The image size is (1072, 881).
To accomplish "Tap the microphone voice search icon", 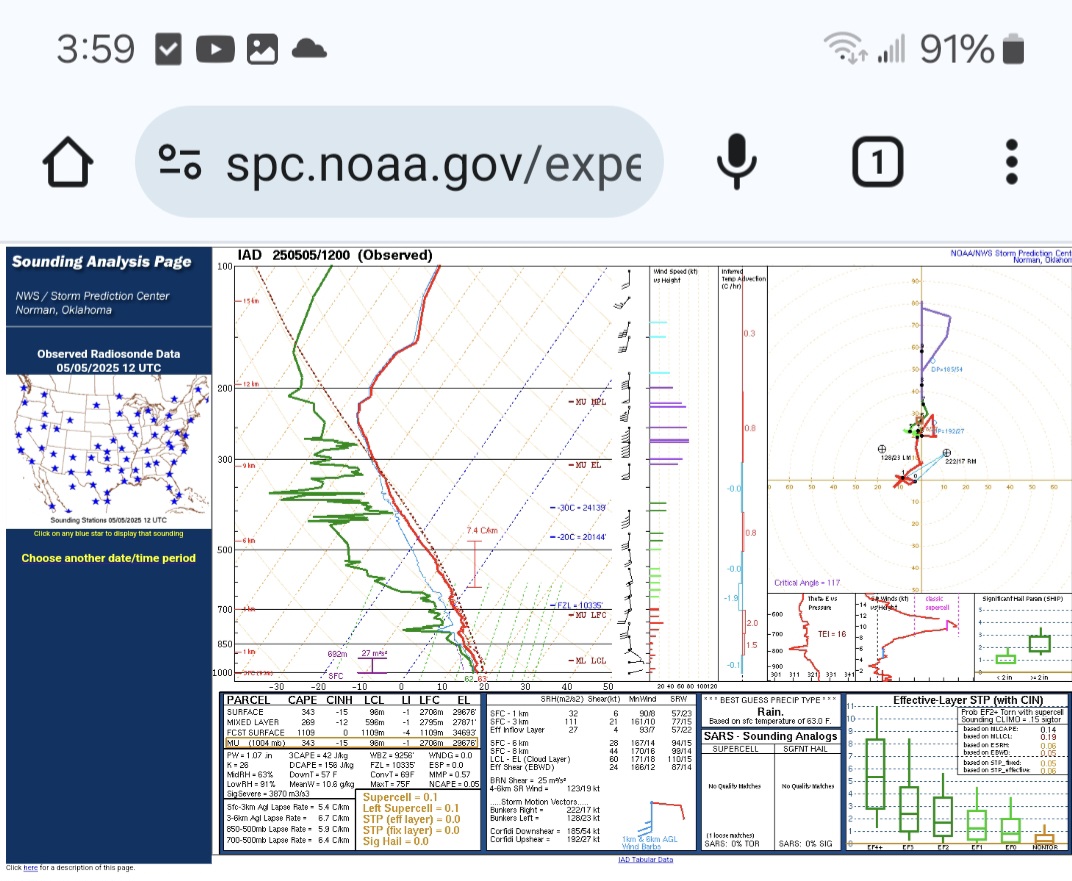I will (736, 162).
